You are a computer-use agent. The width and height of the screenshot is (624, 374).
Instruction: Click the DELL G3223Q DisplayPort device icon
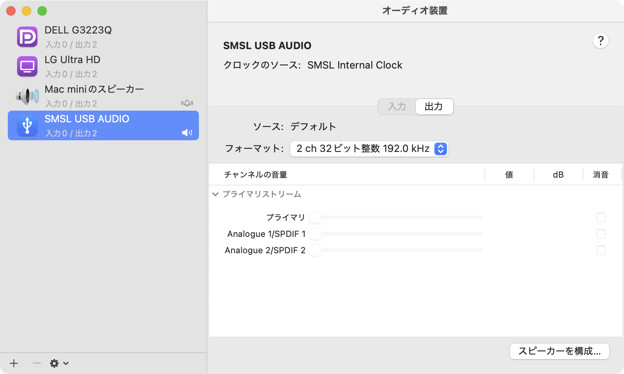click(x=27, y=37)
